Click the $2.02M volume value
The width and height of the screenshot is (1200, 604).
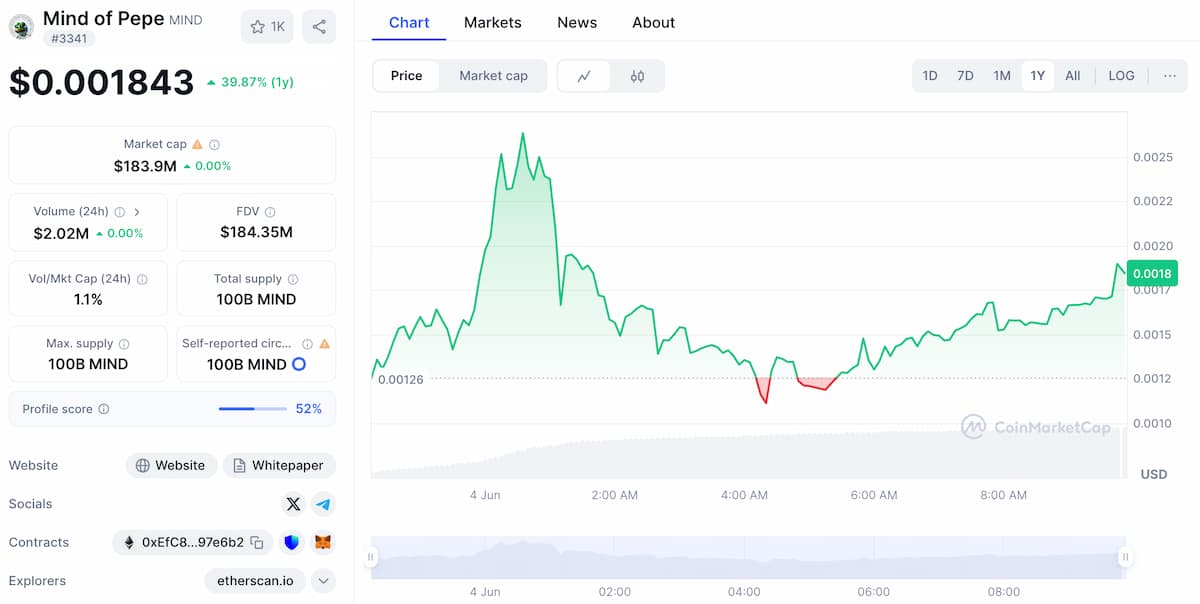(61, 233)
